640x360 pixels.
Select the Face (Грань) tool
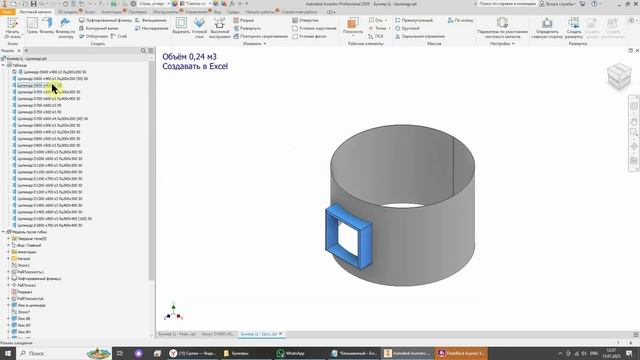(x=32, y=25)
